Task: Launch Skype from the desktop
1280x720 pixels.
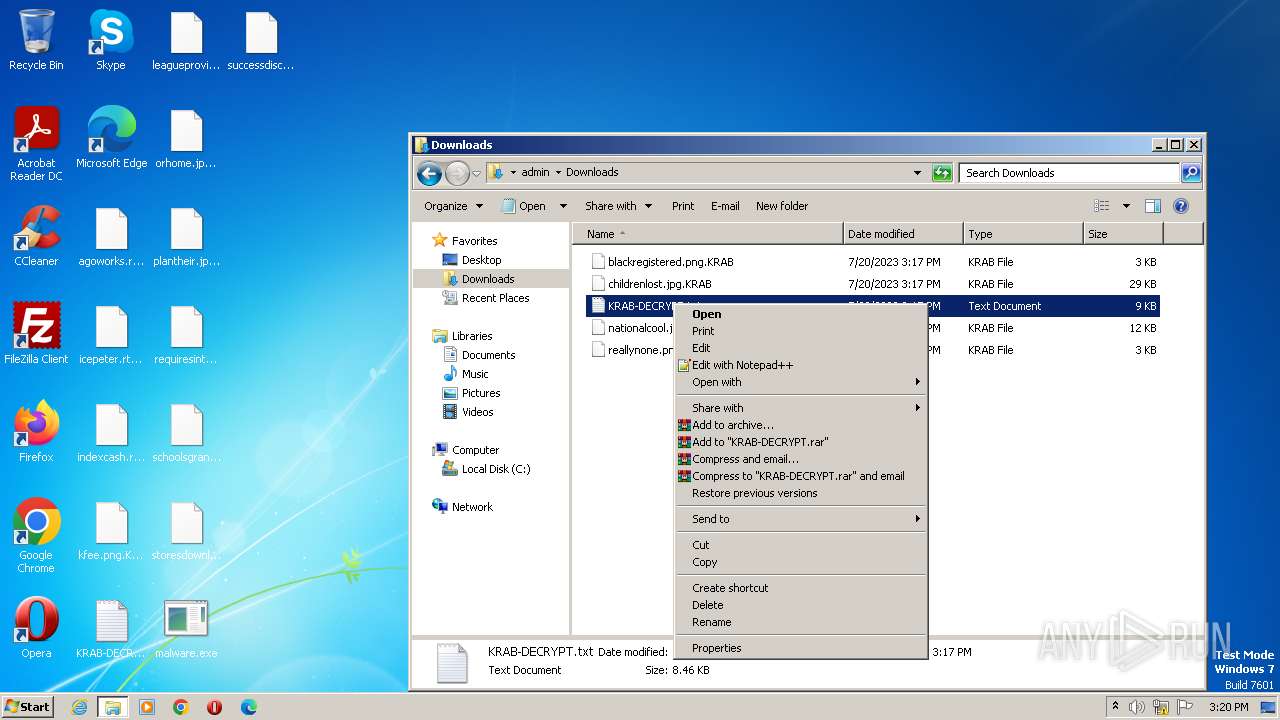Action: coord(111,41)
